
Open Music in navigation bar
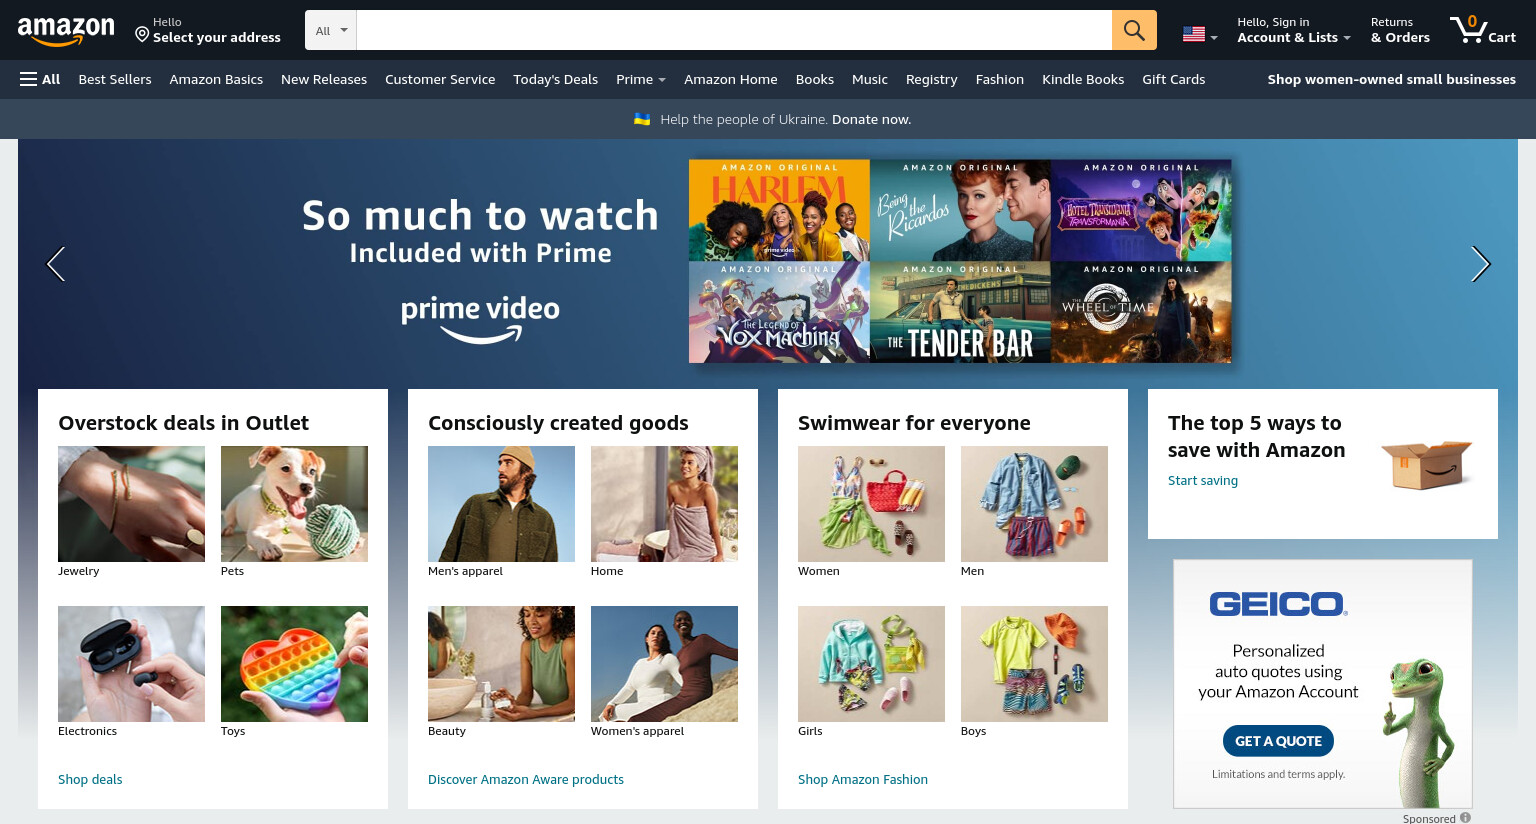[x=870, y=79]
